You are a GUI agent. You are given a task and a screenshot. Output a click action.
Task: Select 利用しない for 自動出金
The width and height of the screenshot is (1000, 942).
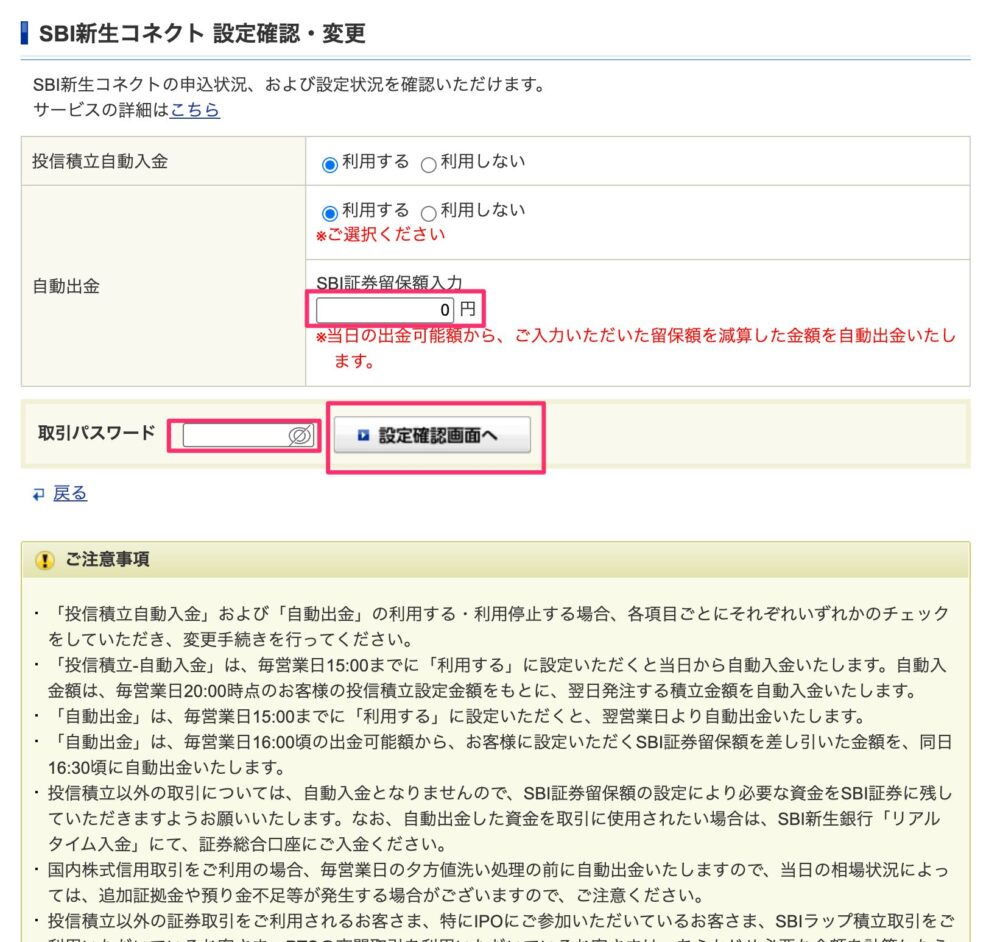(x=429, y=213)
